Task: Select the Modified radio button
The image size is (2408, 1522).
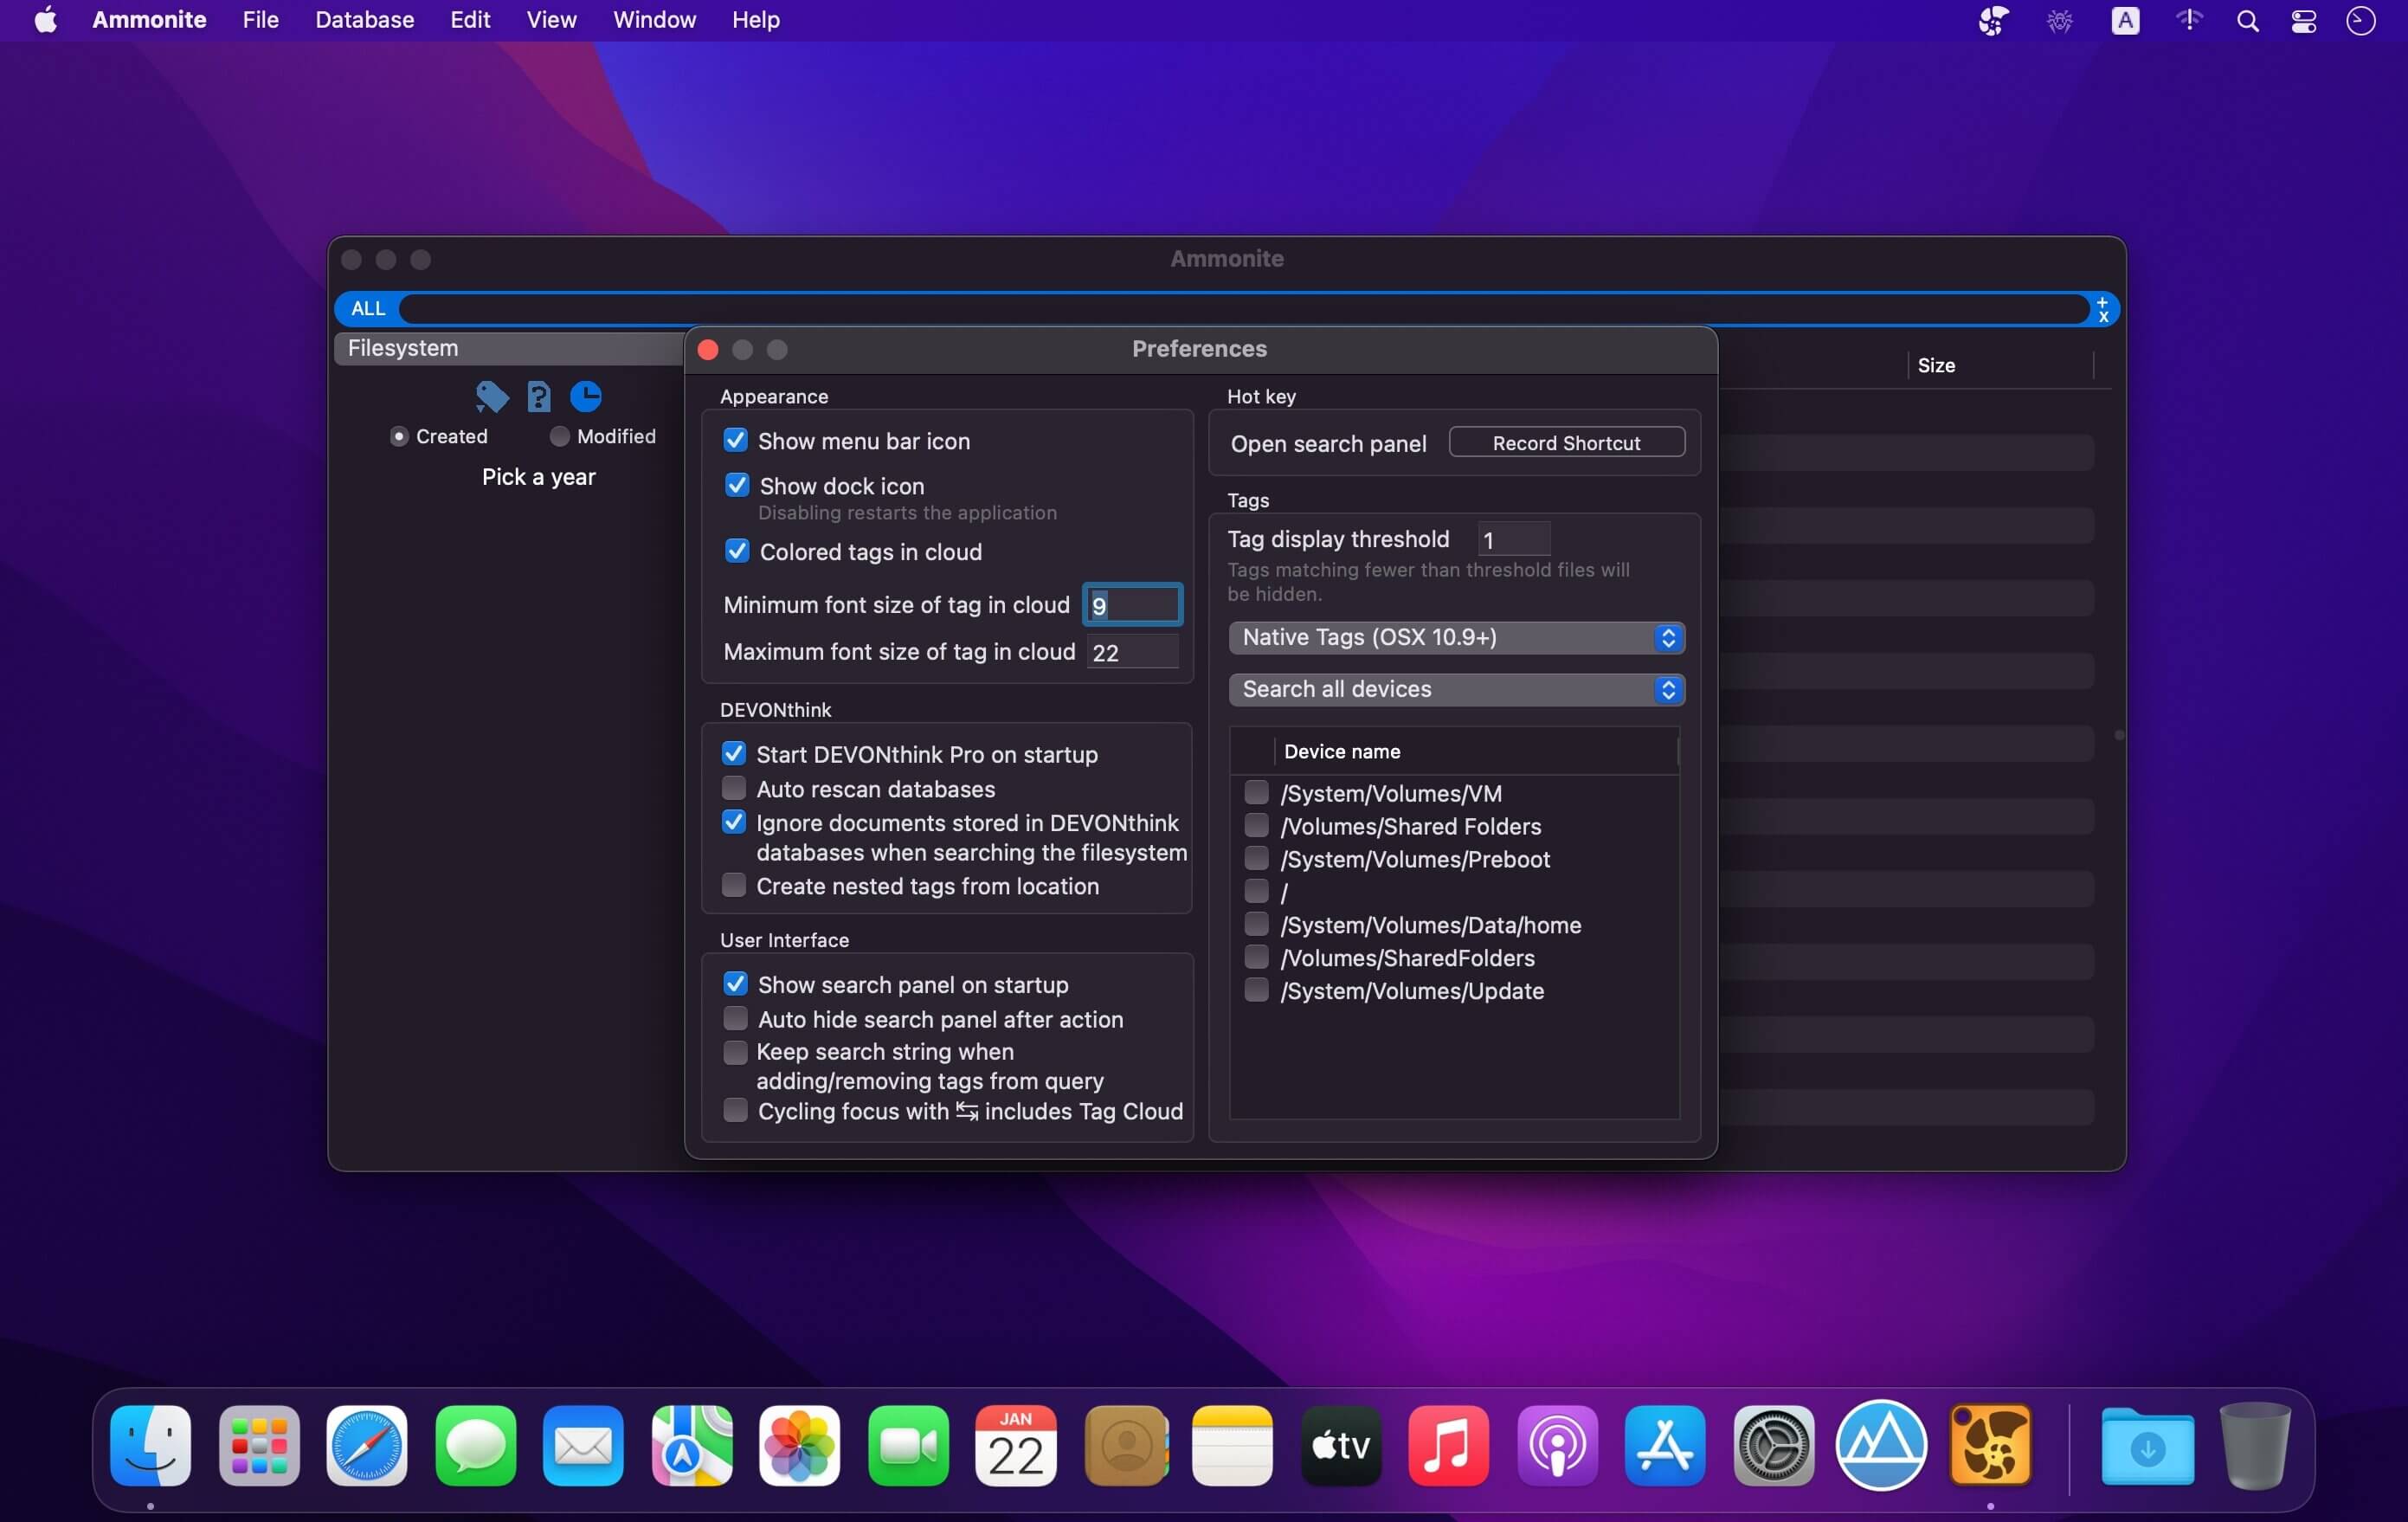Action: (x=560, y=436)
